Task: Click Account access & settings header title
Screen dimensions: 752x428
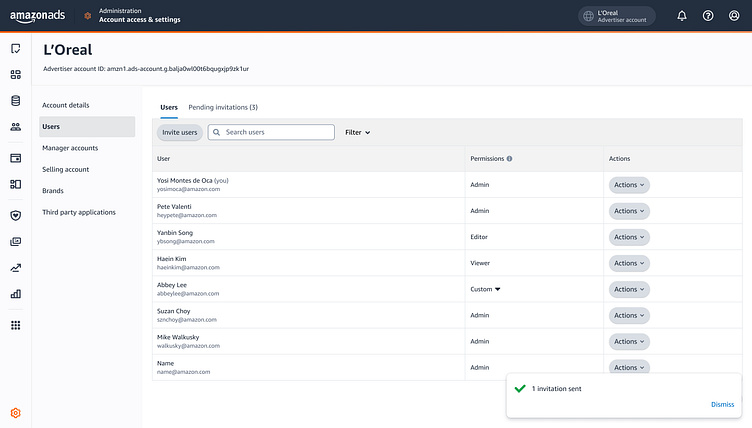Action: (140, 20)
